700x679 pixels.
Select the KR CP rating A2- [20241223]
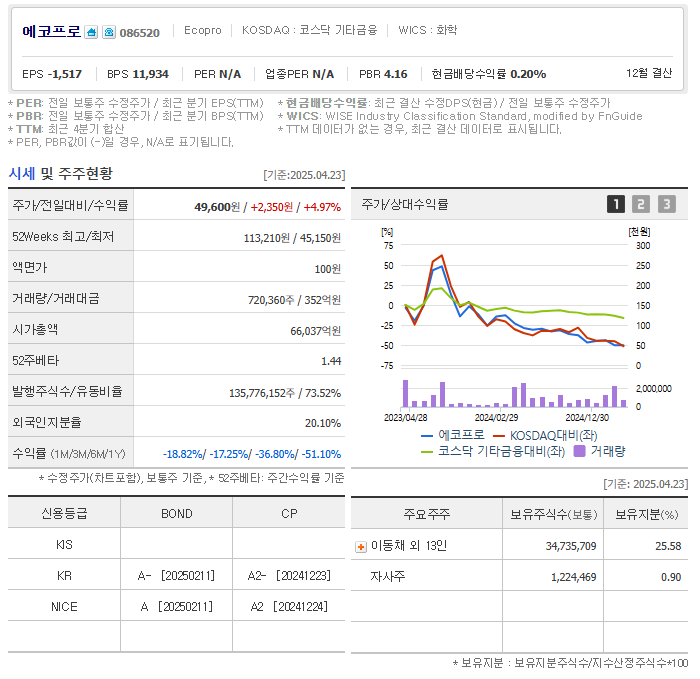point(289,576)
